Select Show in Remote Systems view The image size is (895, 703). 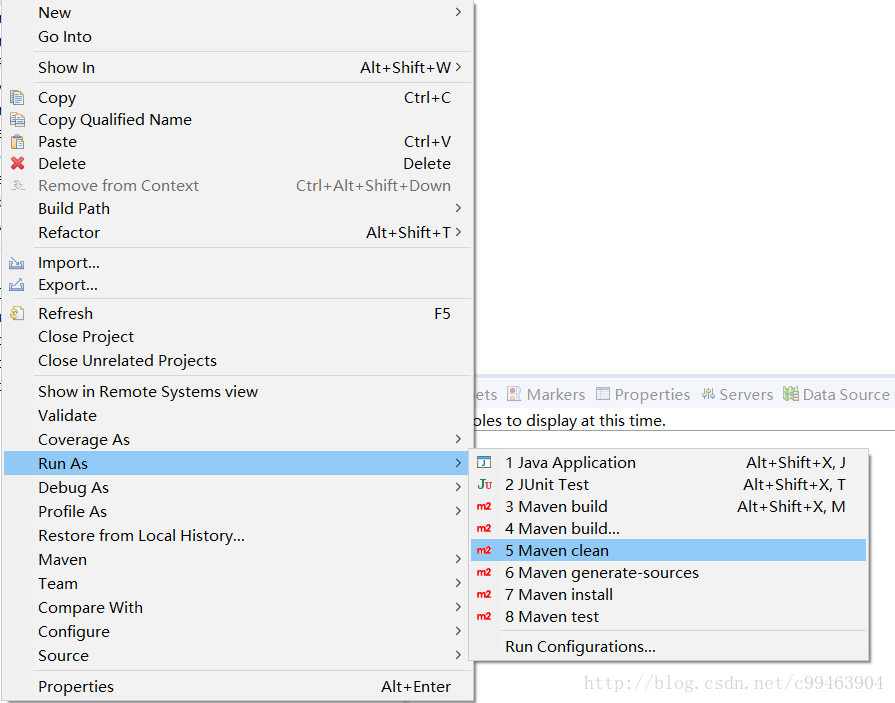(237, 391)
